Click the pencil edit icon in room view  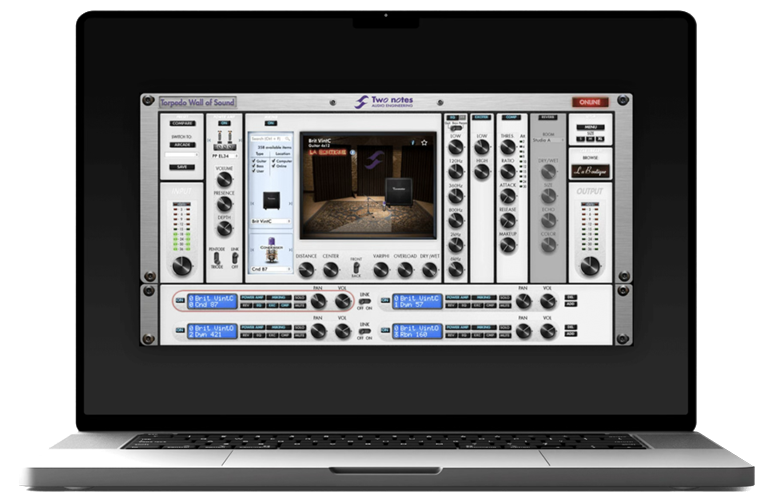[x=413, y=143]
